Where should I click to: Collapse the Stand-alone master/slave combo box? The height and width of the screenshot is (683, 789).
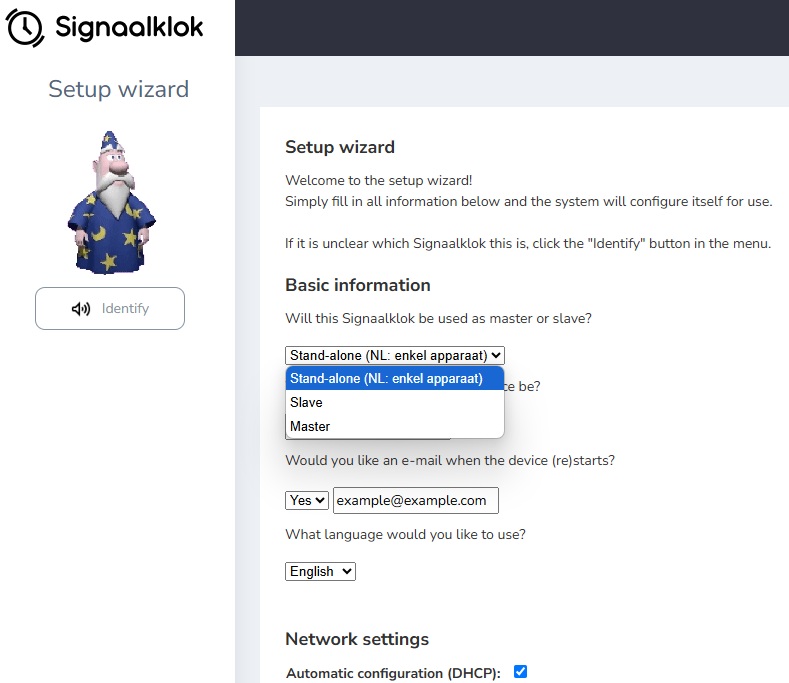[x=395, y=355]
